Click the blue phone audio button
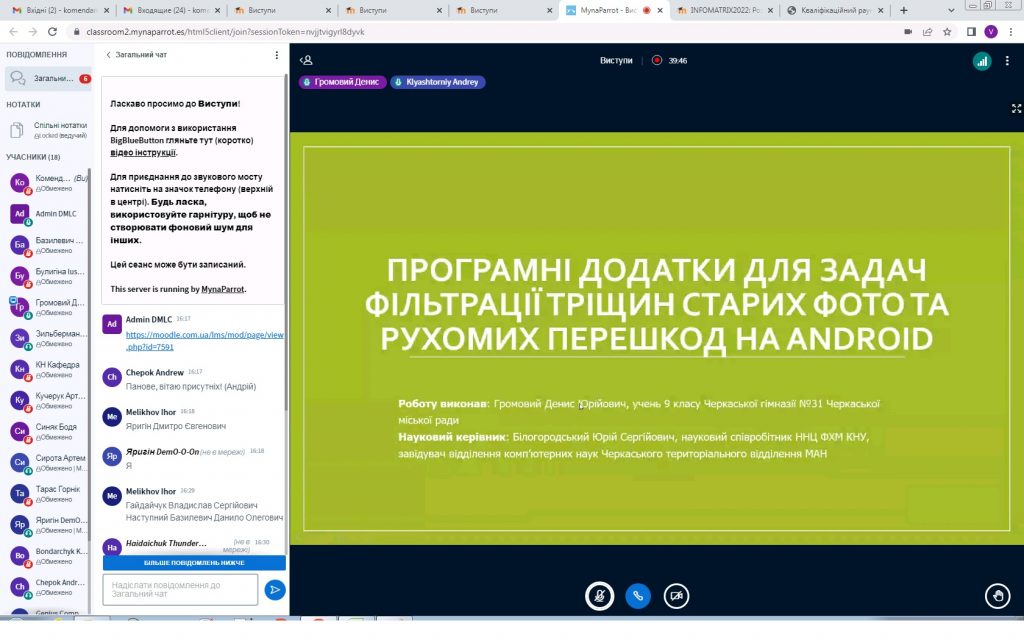Screen dimensions: 1024x640 [638, 596]
